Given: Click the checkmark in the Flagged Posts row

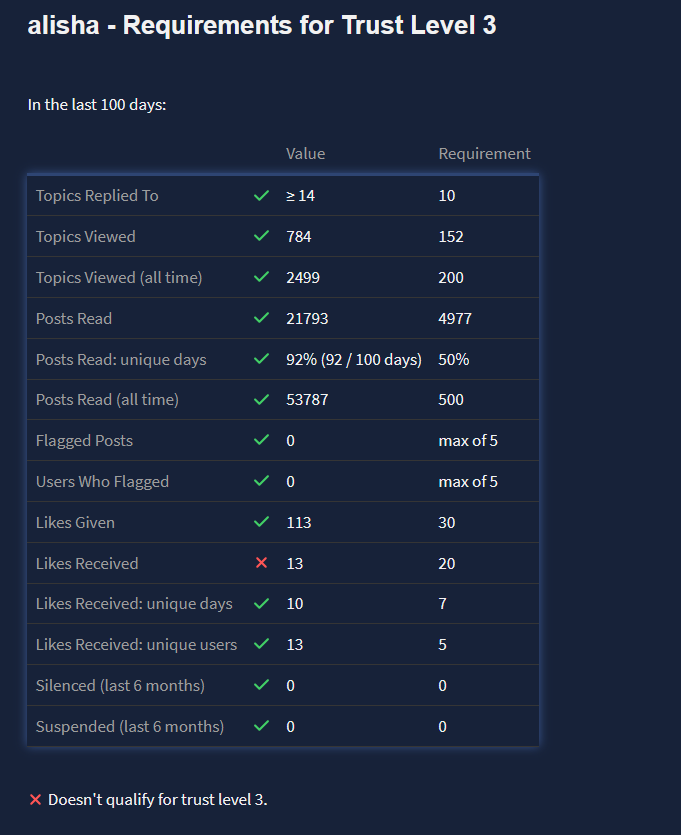Looking at the screenshot, I should [x=262, y=441].
